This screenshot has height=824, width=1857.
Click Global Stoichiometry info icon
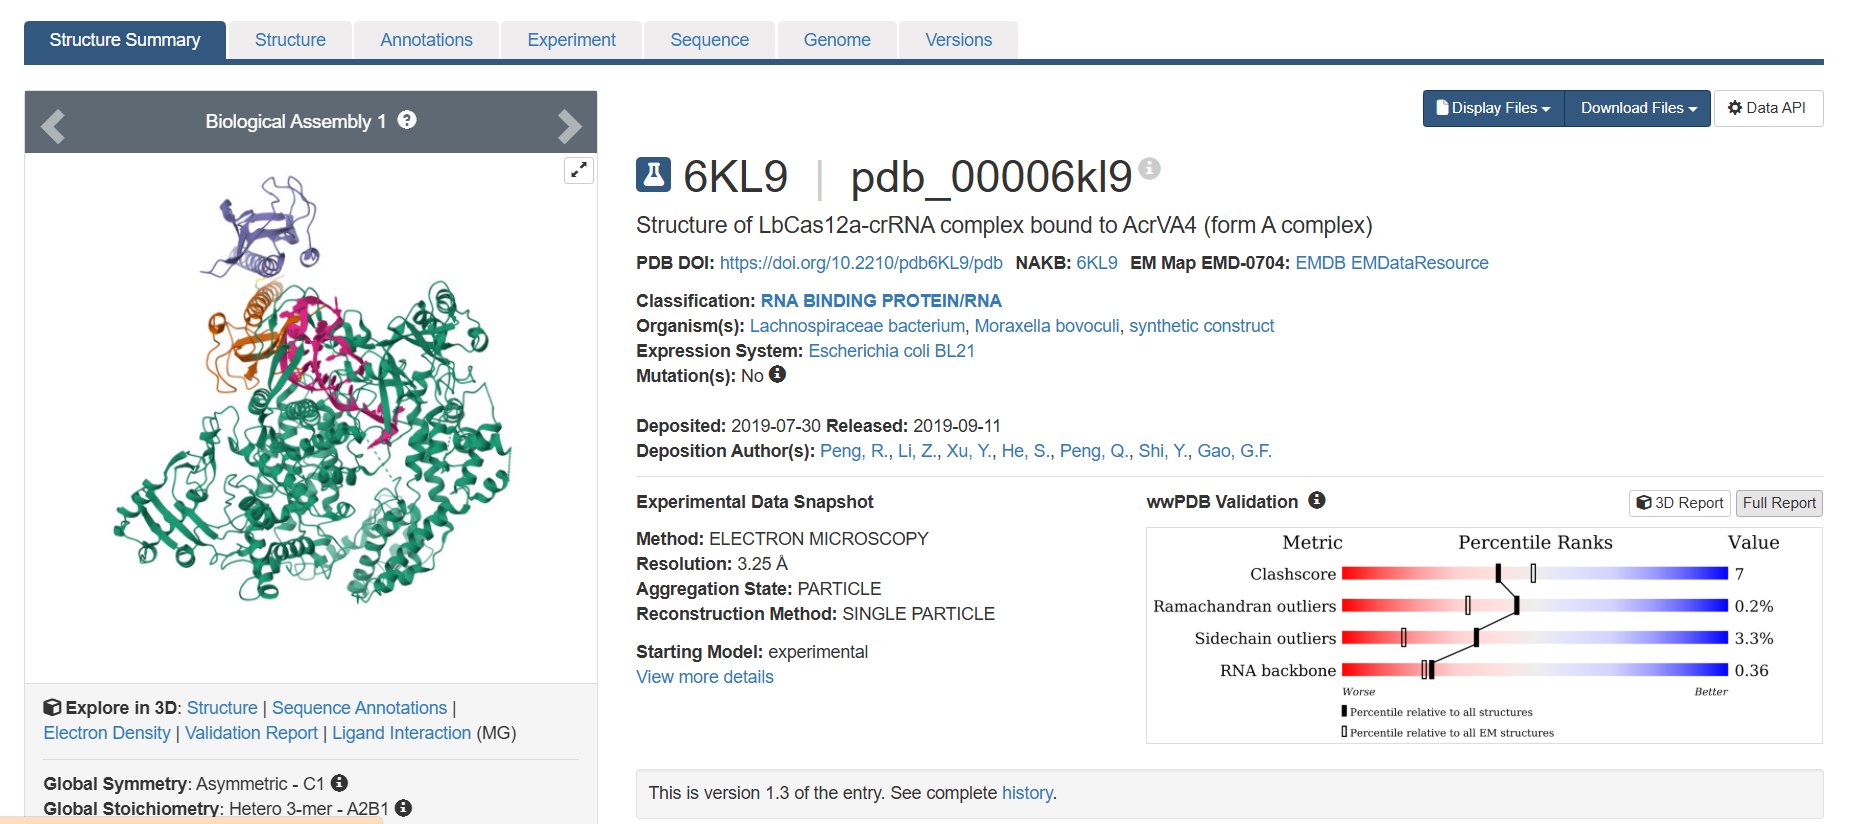404,808
